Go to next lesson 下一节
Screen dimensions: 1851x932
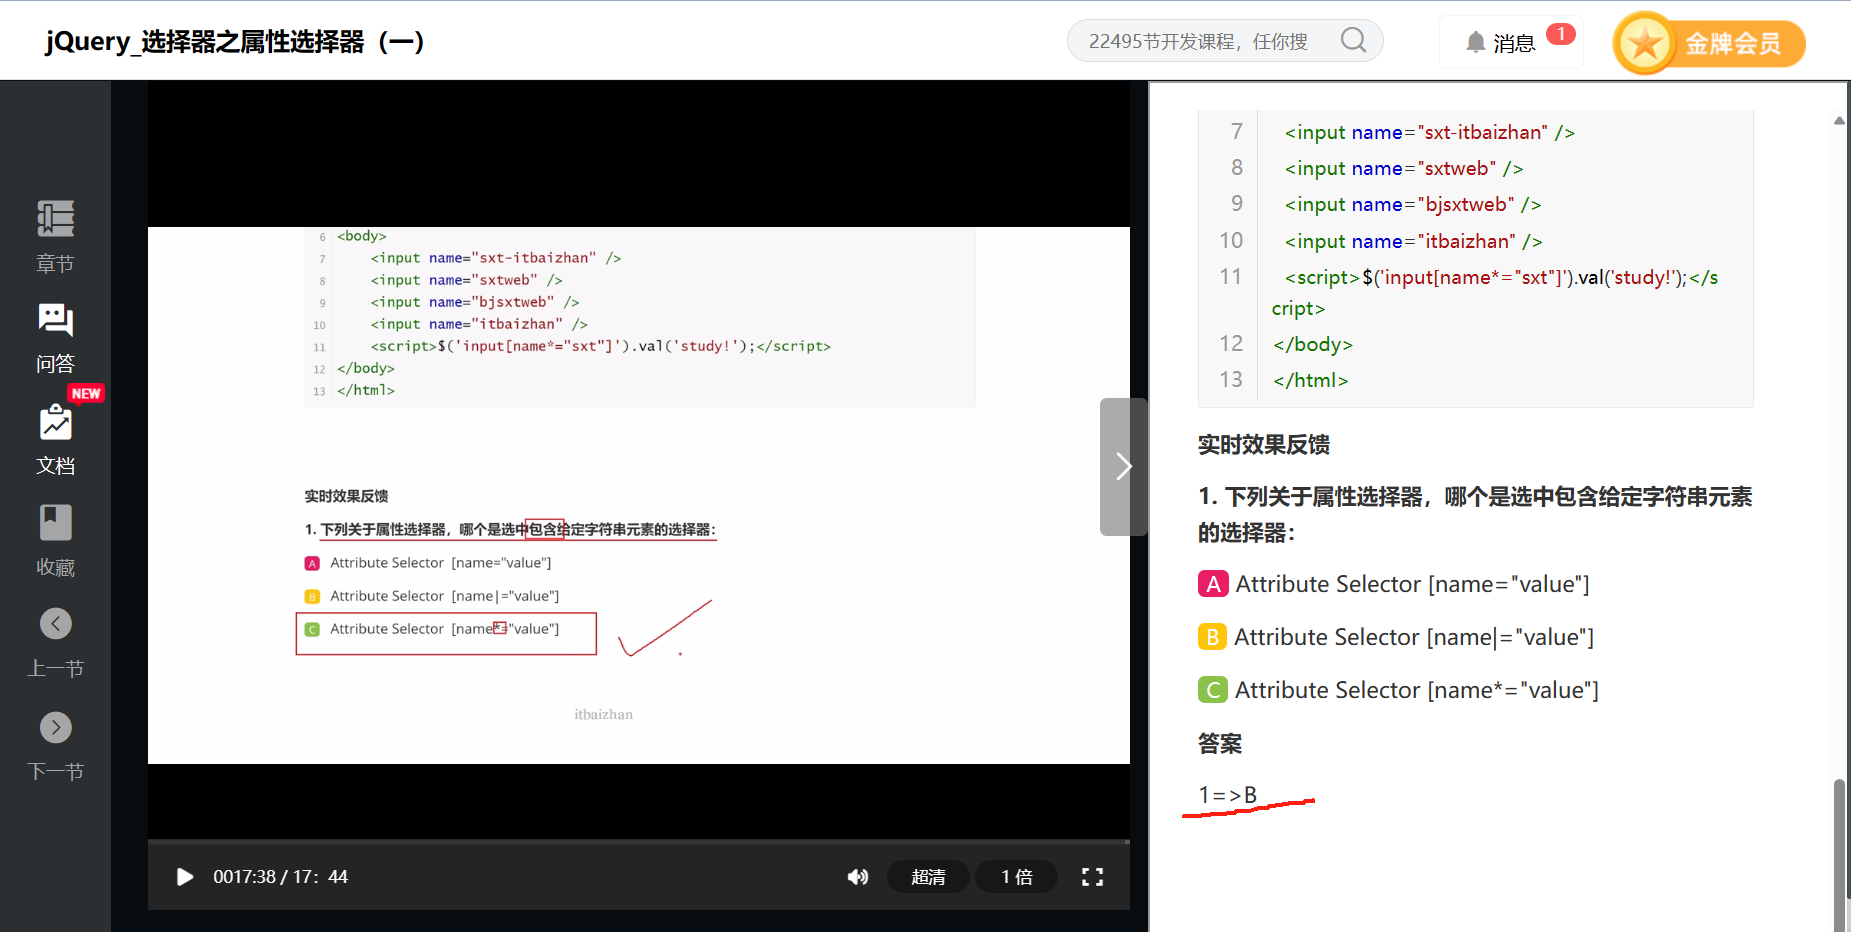pyautogui.click(x=55, y=727)
